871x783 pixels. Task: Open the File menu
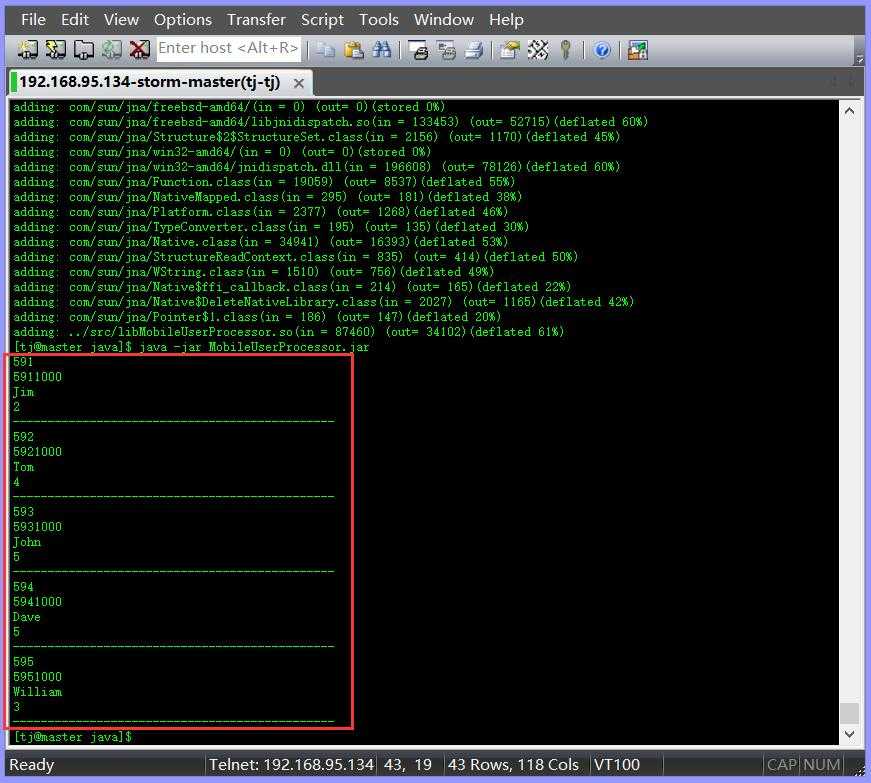tap(33, 19)
